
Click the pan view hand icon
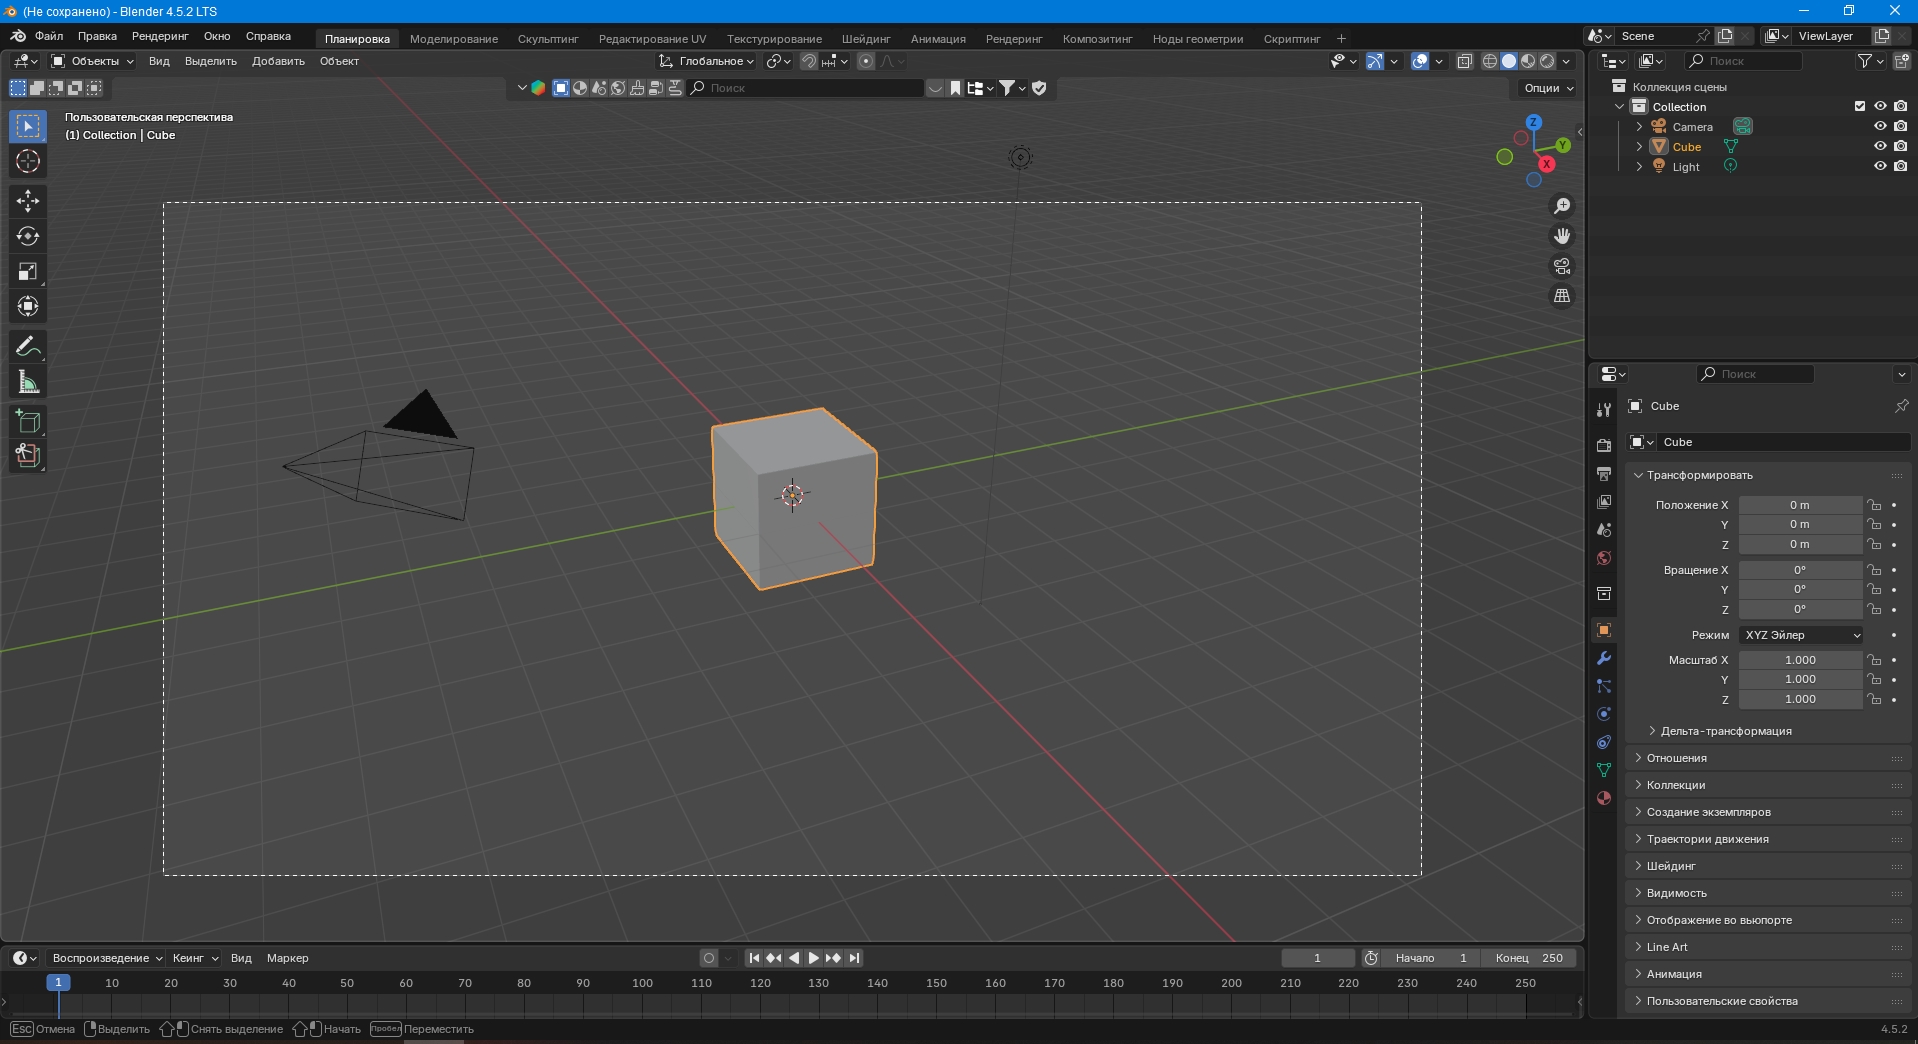1562,236
